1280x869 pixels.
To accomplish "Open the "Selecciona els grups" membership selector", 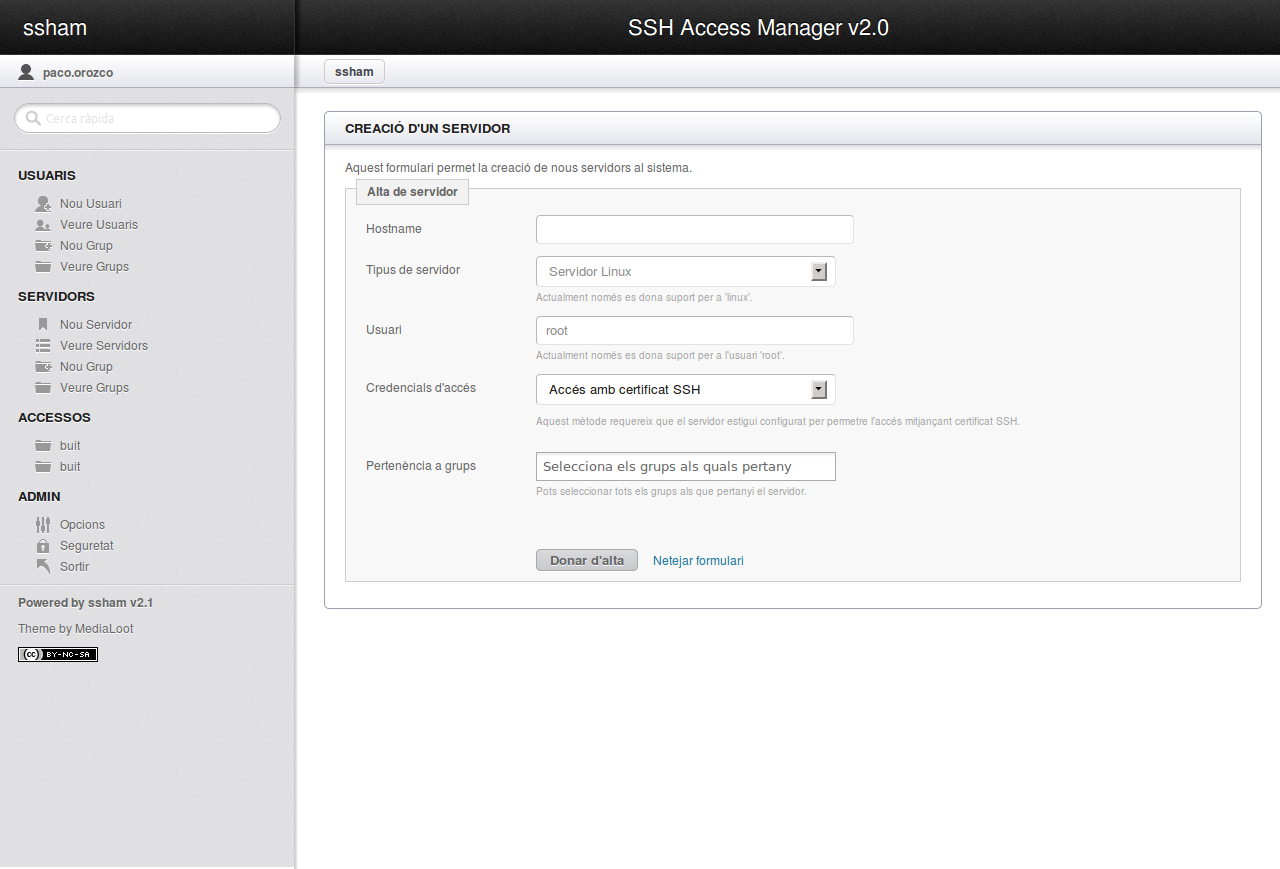I will [685, 466].
